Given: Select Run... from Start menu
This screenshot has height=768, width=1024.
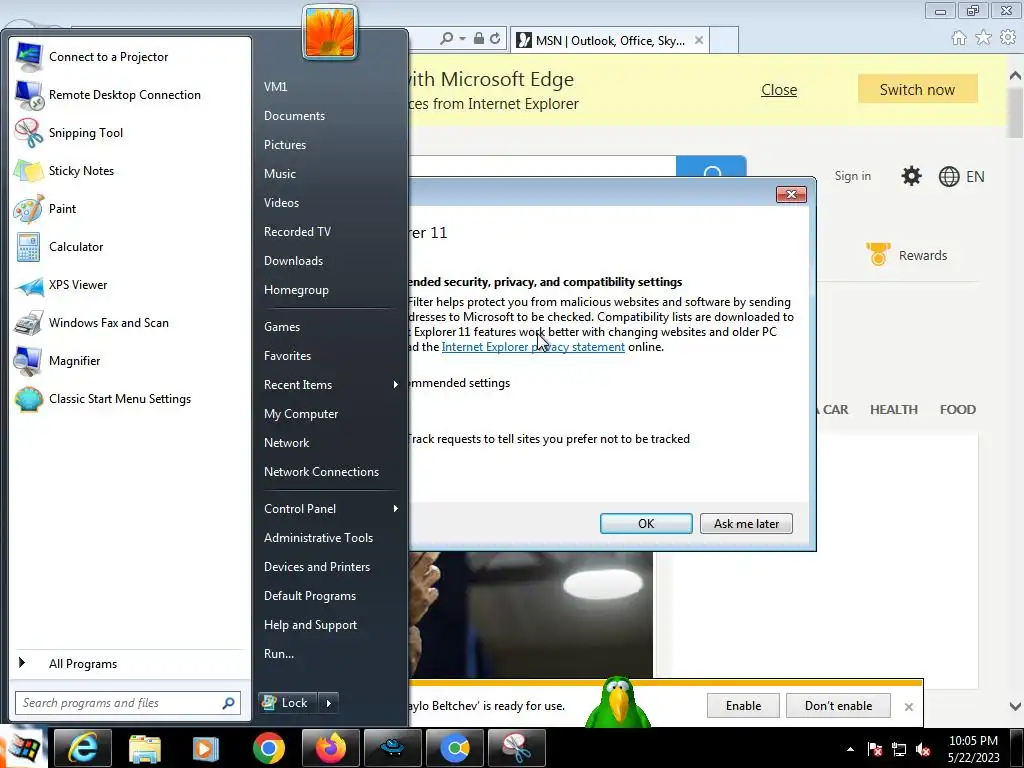Looking at the screenshot, I should coord(279,654).
